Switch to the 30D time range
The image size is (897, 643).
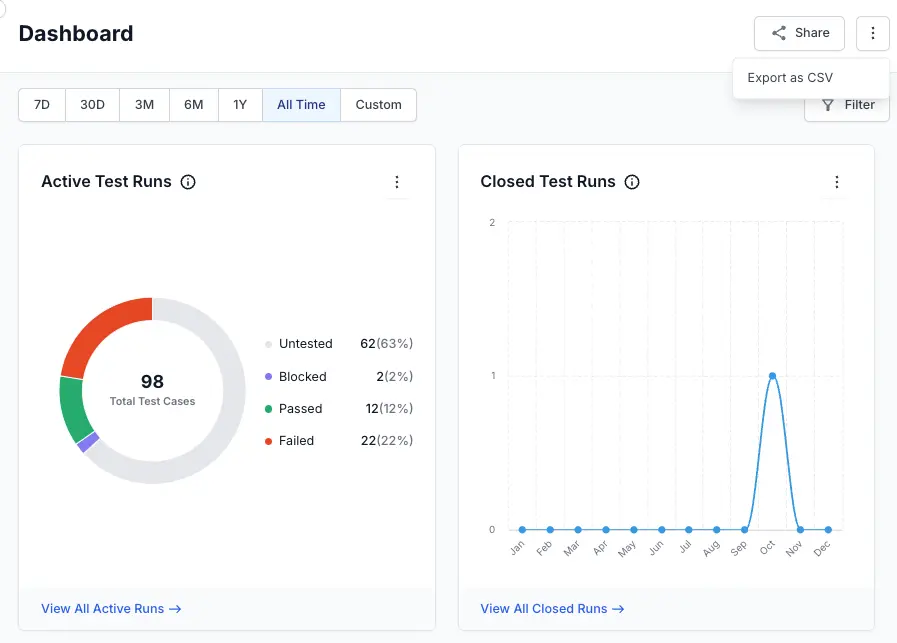coord(92,105)
